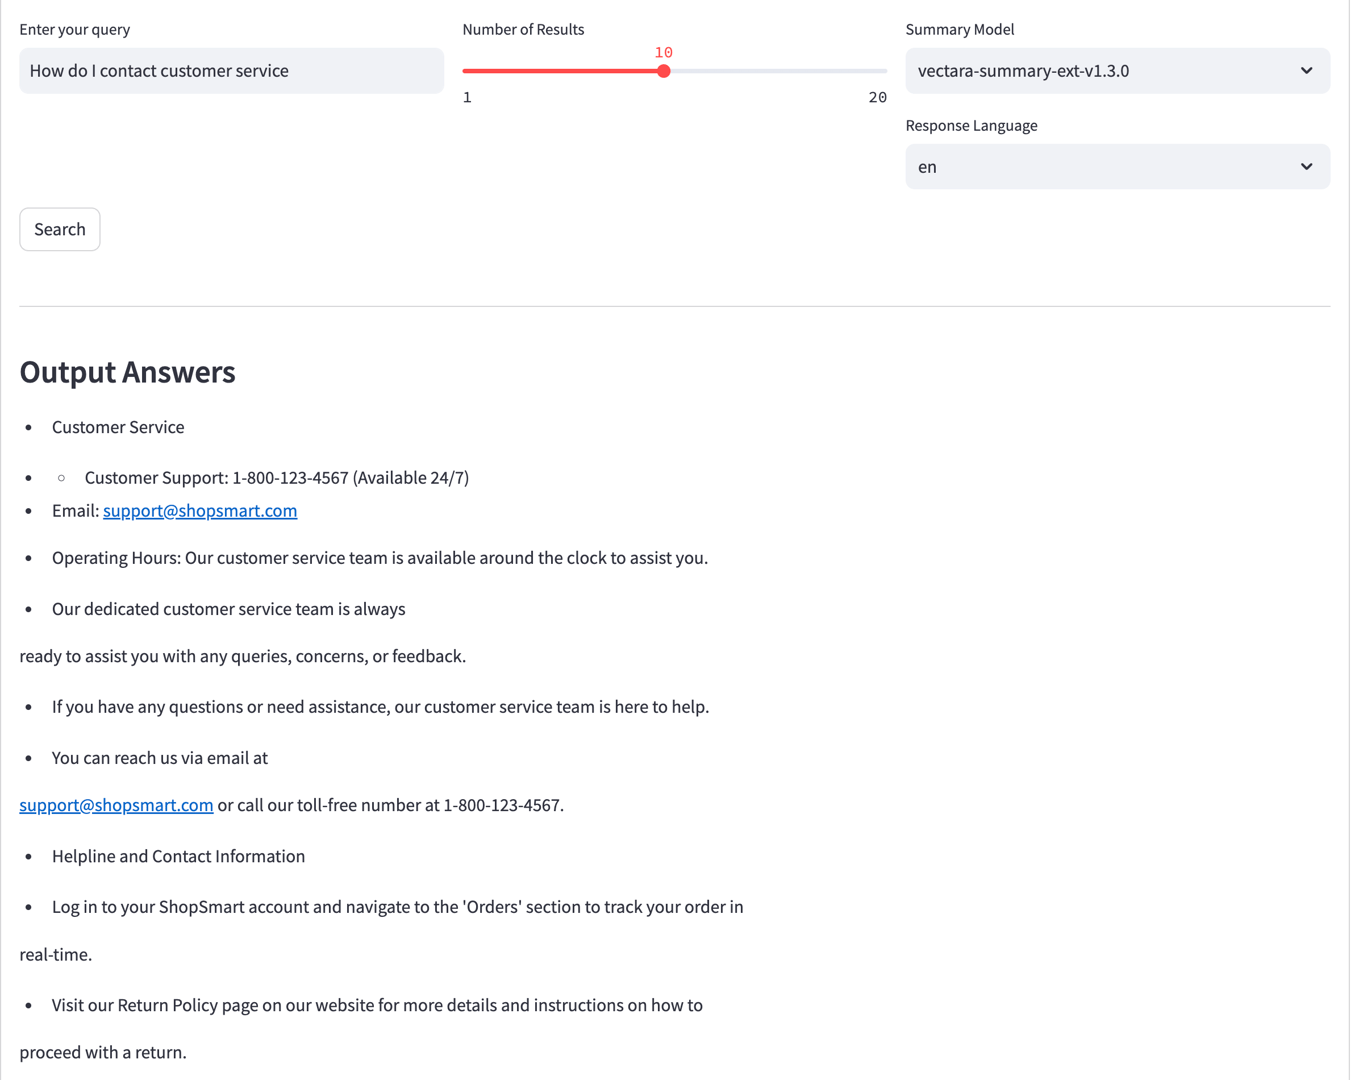The width and height of the screenshot is (1359, 1080).
Task: Click the red Number of Results slider handle
Action: (x=664, y=71)
